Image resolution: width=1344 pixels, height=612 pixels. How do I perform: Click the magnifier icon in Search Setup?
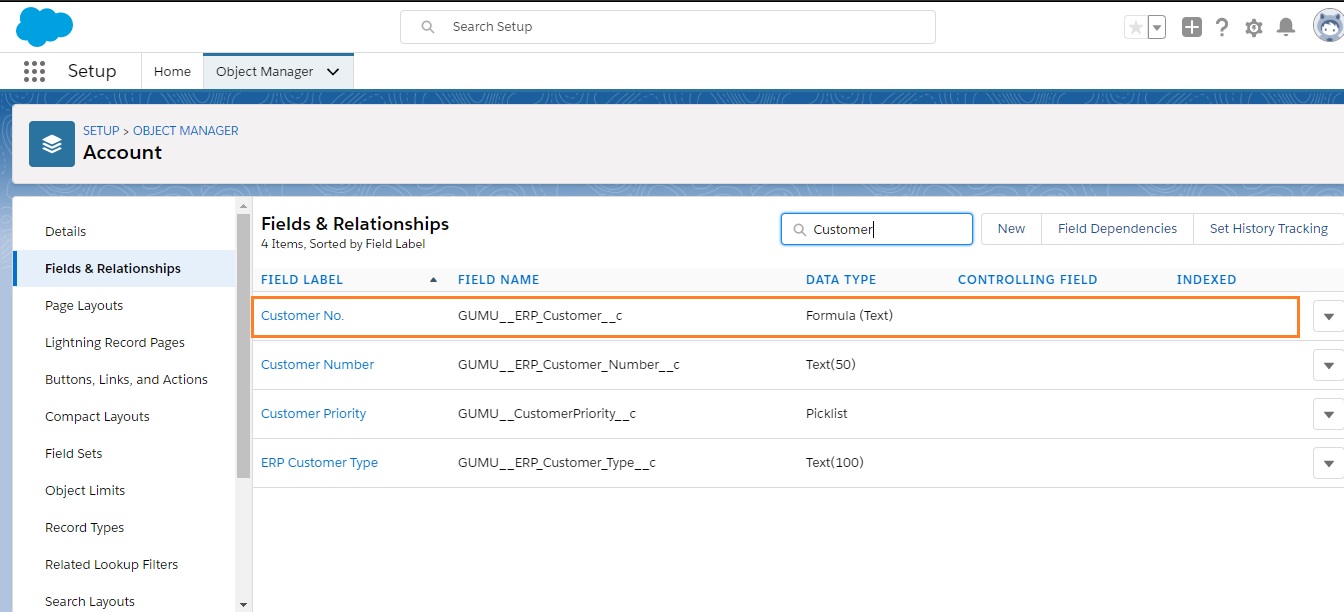pyautogui.click(x=428, y=27)
